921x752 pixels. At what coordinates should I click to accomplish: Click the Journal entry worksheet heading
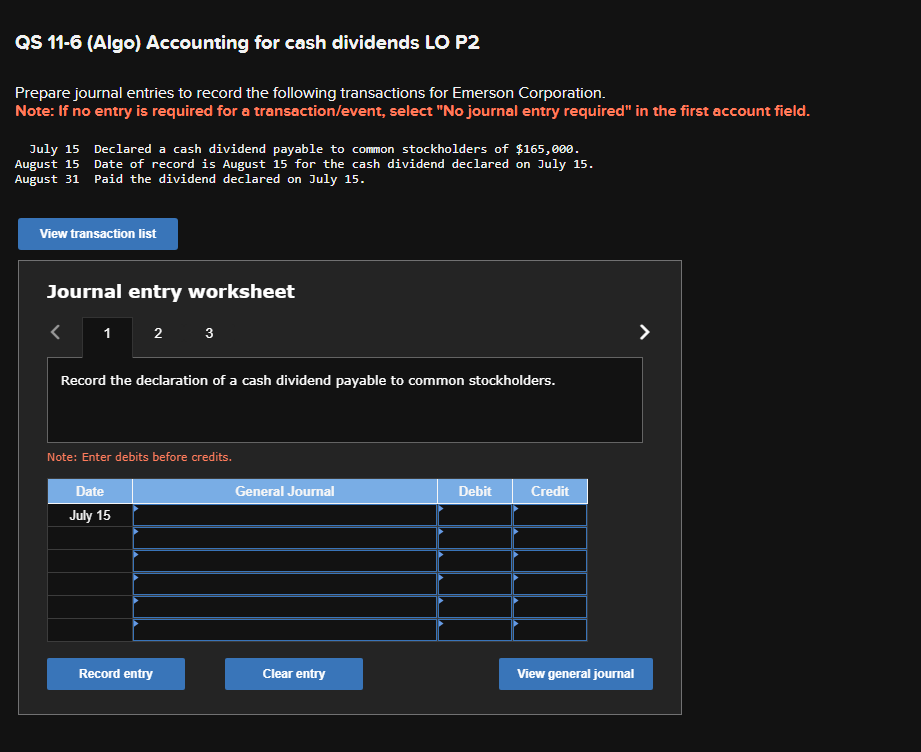[170, 291]
